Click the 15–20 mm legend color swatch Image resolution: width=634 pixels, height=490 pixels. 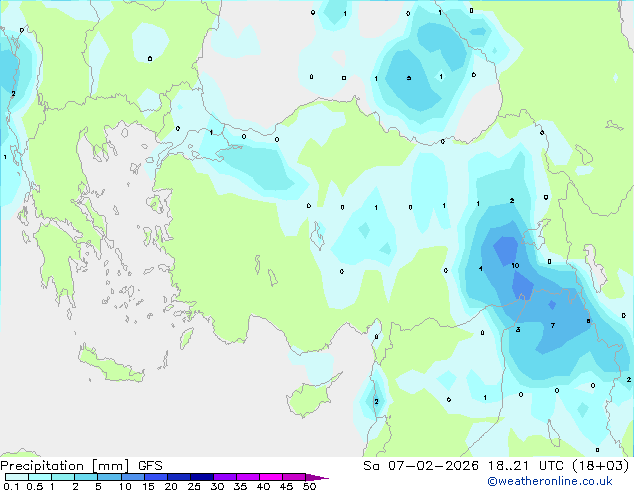(156, 477)
